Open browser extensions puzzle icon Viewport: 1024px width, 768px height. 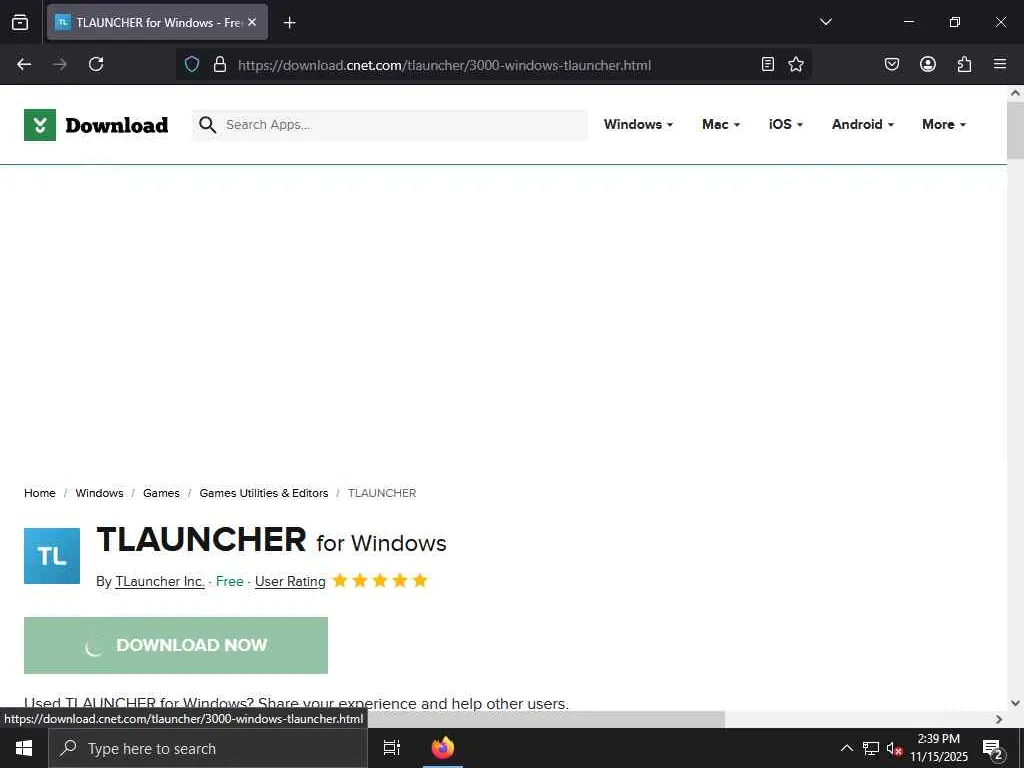point(964,64)
